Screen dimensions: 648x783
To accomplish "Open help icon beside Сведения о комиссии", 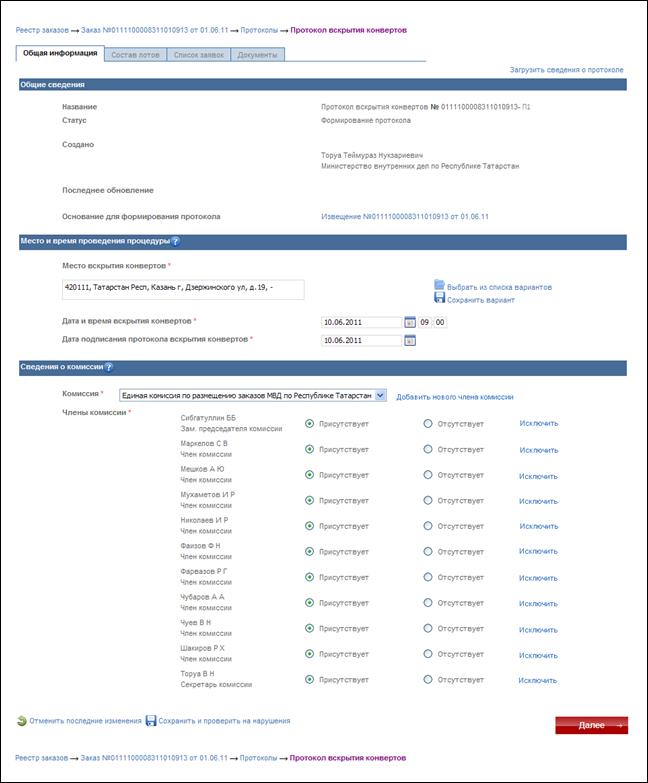I will coord(108,367).
